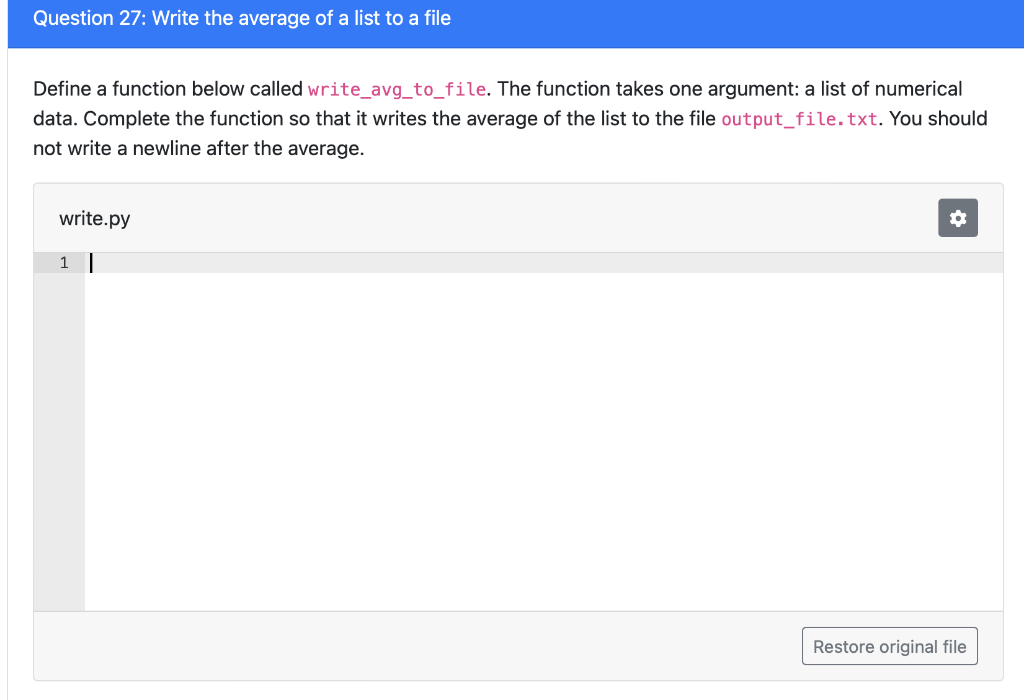
Task: Click the output_file.txt code text
Action: click(799, 119)
